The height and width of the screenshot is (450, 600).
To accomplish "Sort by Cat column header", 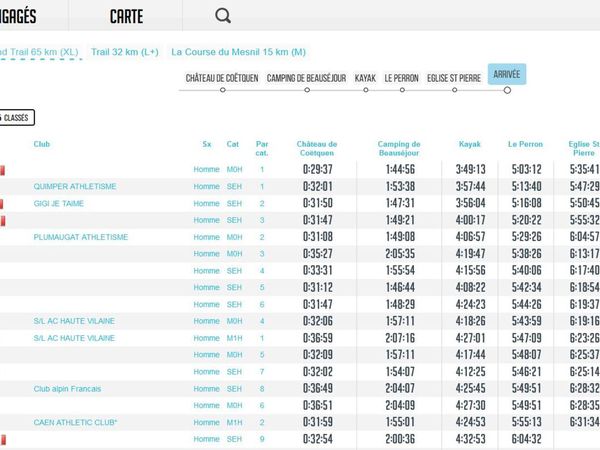I will click(x=233, y=144).
